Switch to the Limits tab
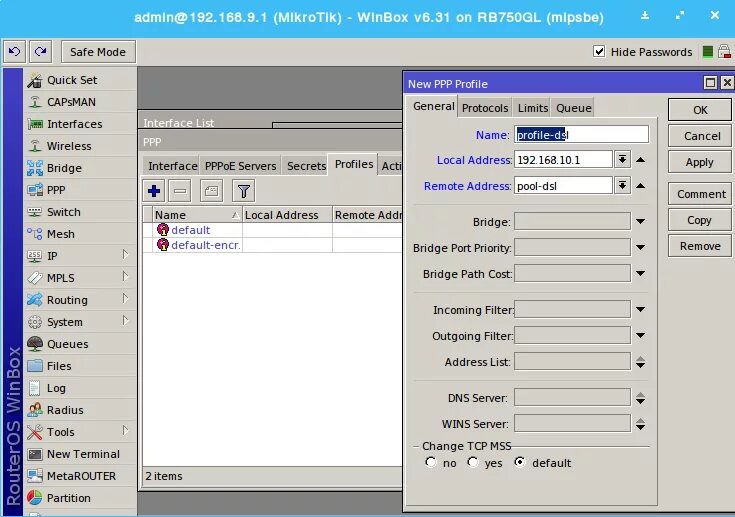The width and height of the screenshot is (735, 517). (x=532, y=108)
